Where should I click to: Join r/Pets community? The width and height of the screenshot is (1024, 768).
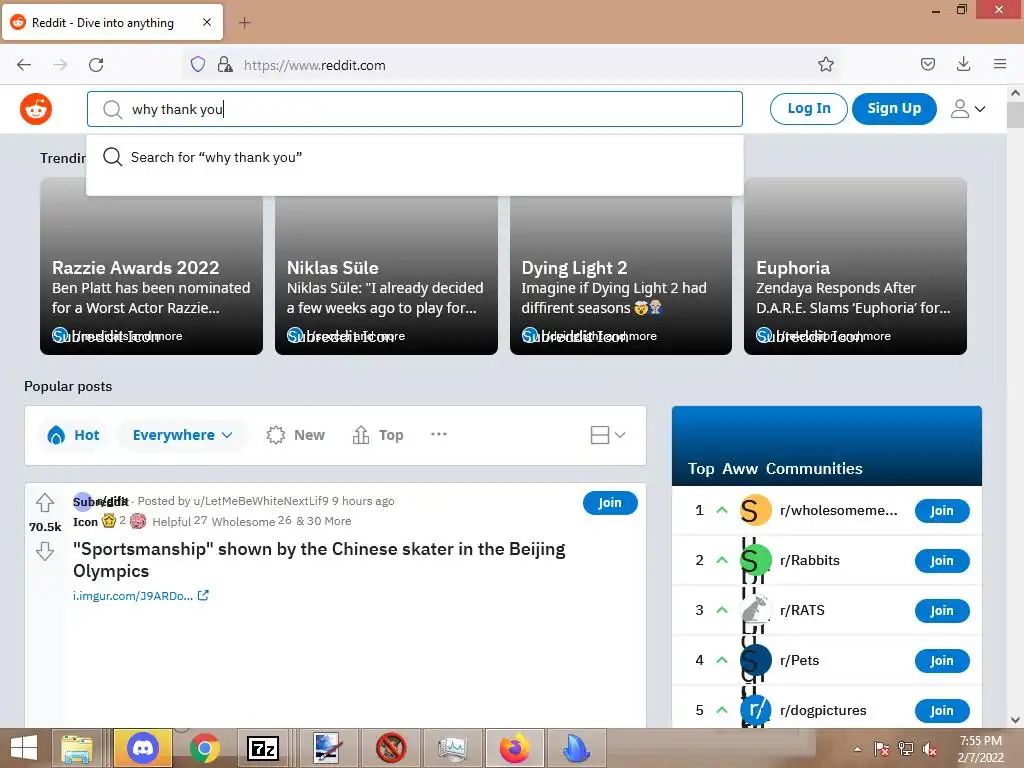[942, 661]
